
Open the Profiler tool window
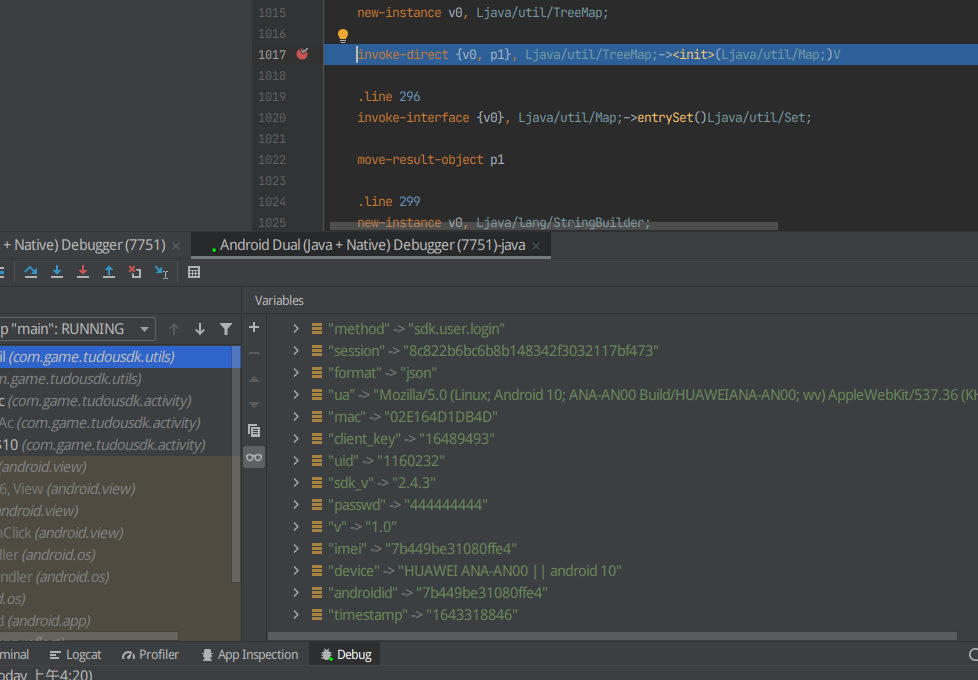pyautogui.click(x=150, y=654)
